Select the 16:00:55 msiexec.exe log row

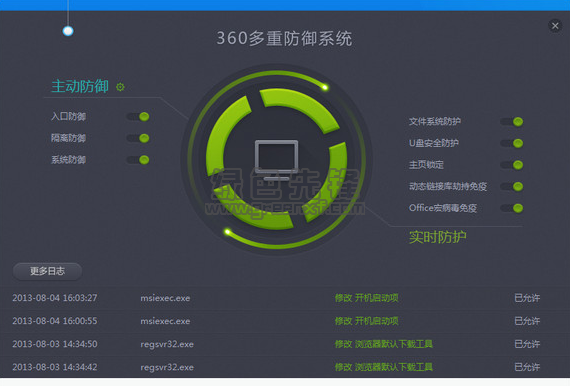(x=285, y=321)
